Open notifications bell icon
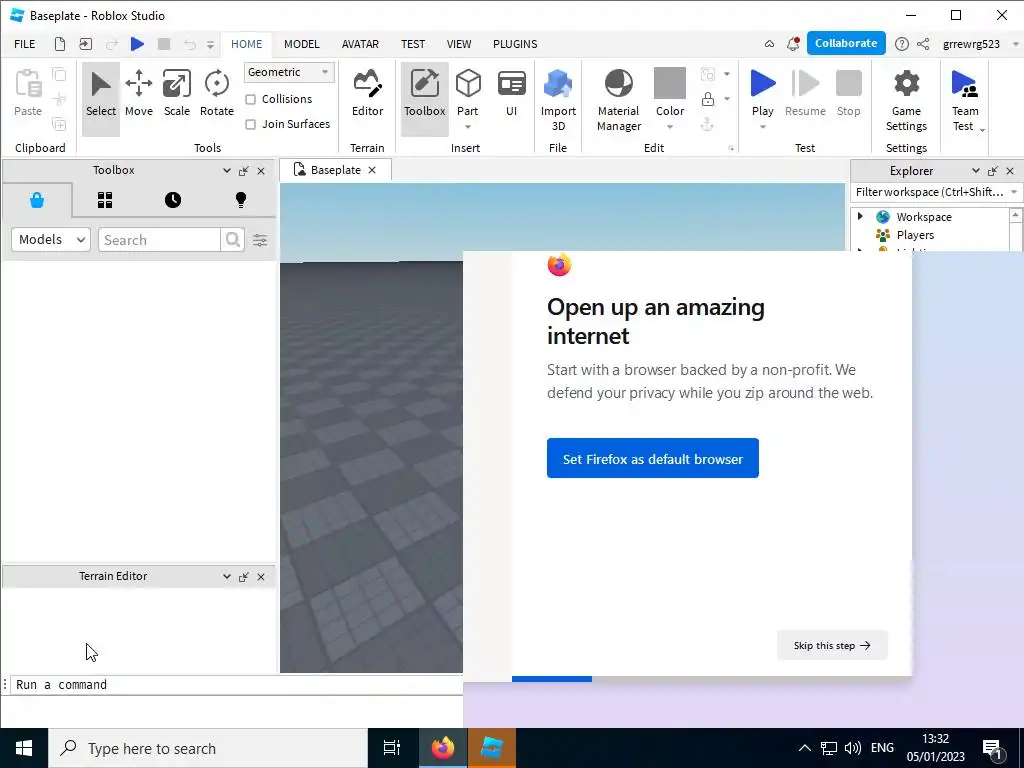This screenshot has width=1024, height=768. pos(793,44)
